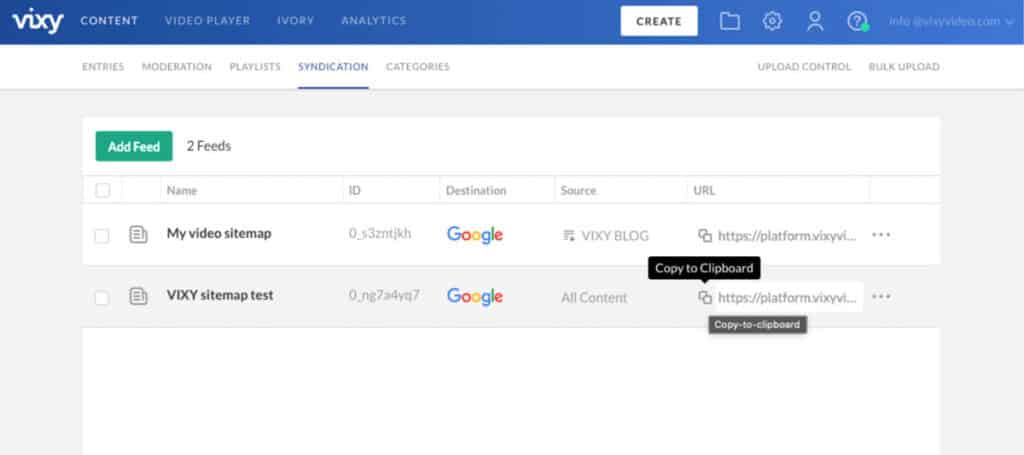Viewport: 1024px width, 455px height.
Task: Select the SYNDICATION tab
Action: pos(333,67)
